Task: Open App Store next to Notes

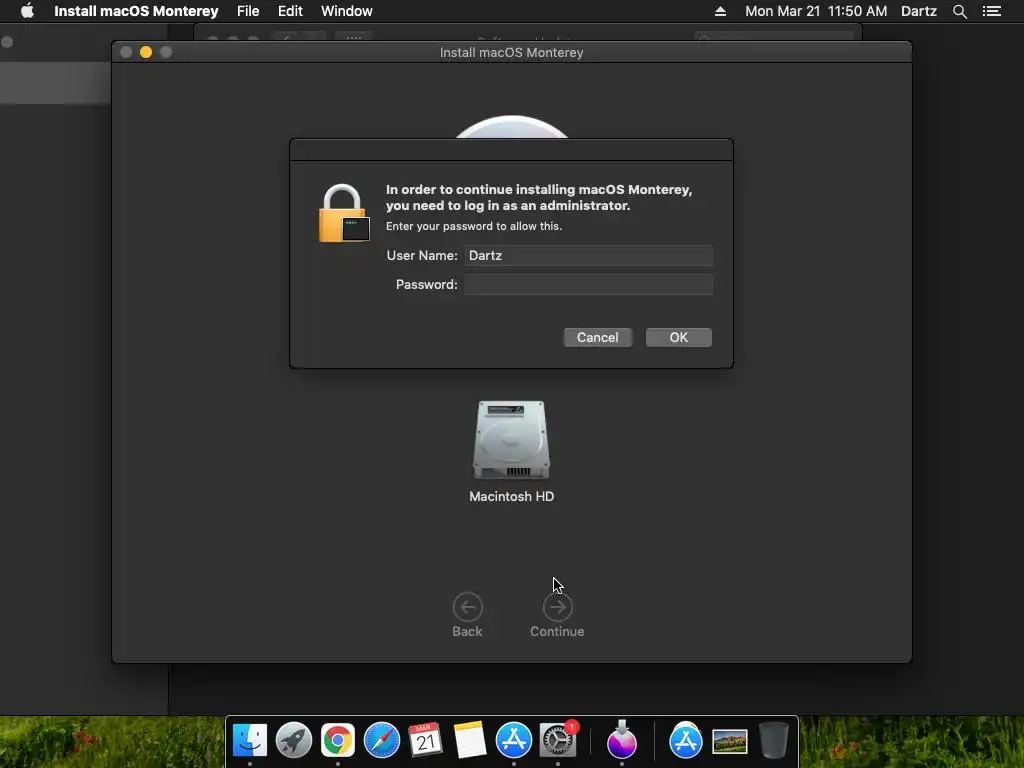Action: coord(513,741)
